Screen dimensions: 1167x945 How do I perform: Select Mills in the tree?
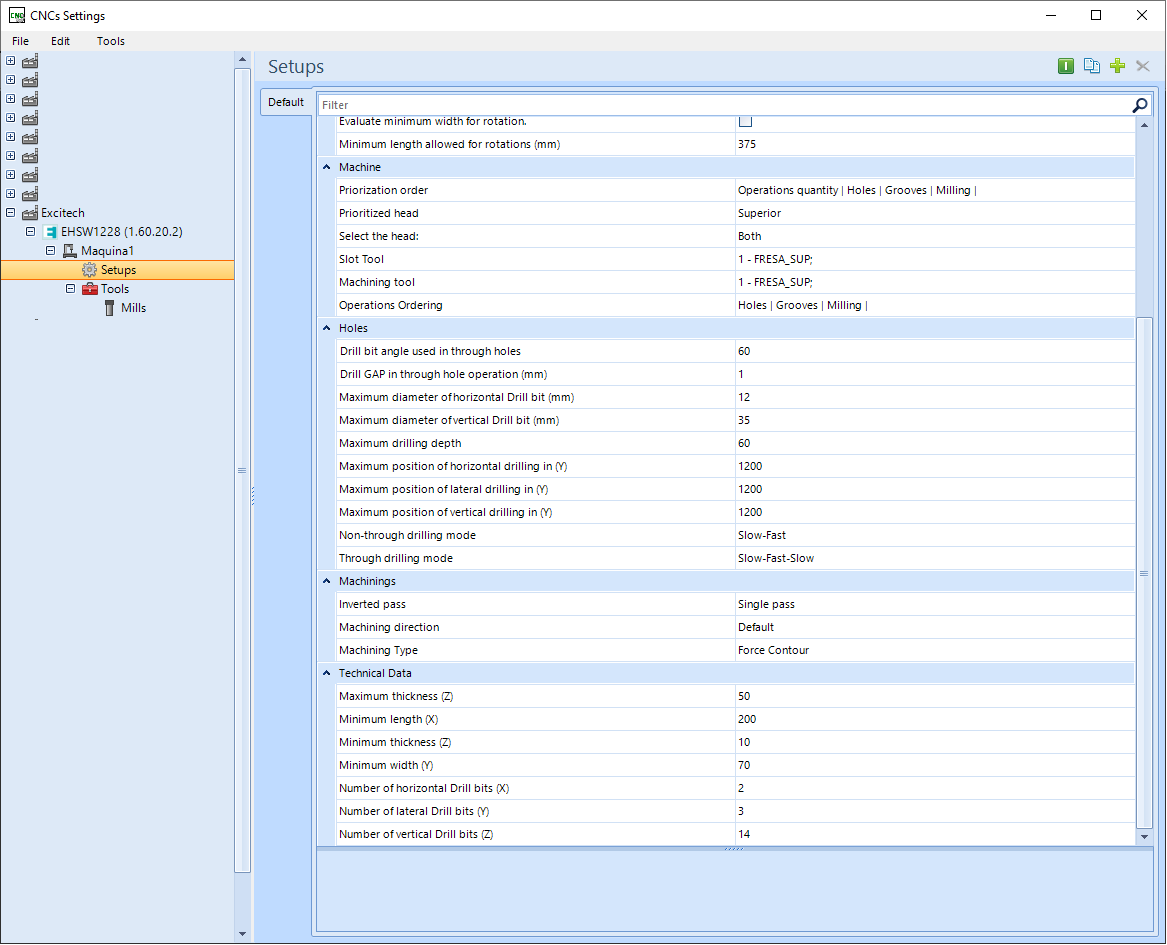133,308
